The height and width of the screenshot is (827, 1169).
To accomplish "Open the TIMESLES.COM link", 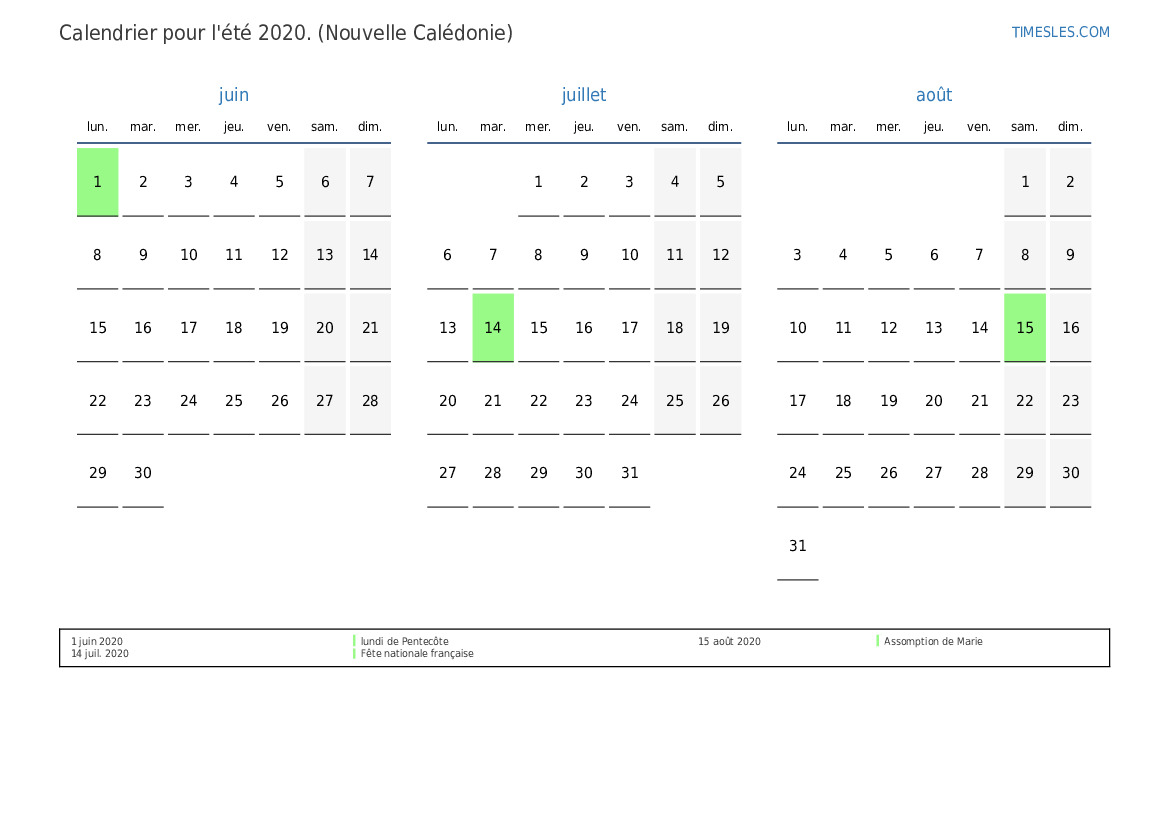I will pyautogui.click(x=1060, y=32).
